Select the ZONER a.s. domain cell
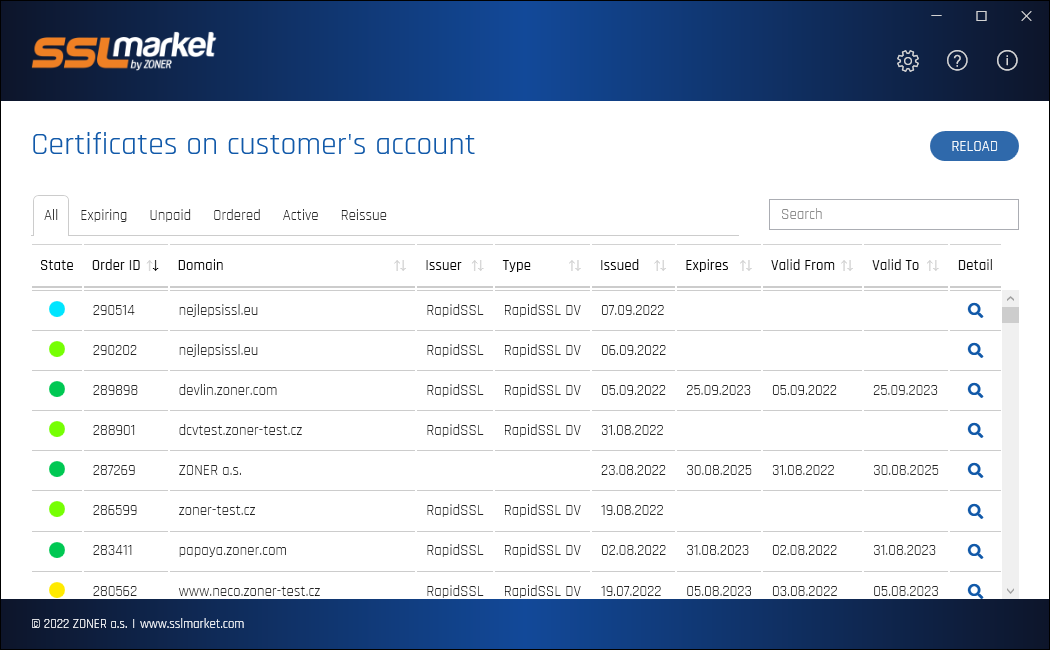 click(210, 471)
